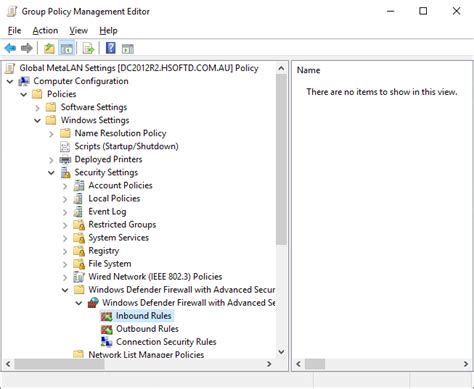Image resolution: width=474 pixels, height=389 pixels.
Task: Click the Up One Level folder icon
Action: click(x=49, y=49)
